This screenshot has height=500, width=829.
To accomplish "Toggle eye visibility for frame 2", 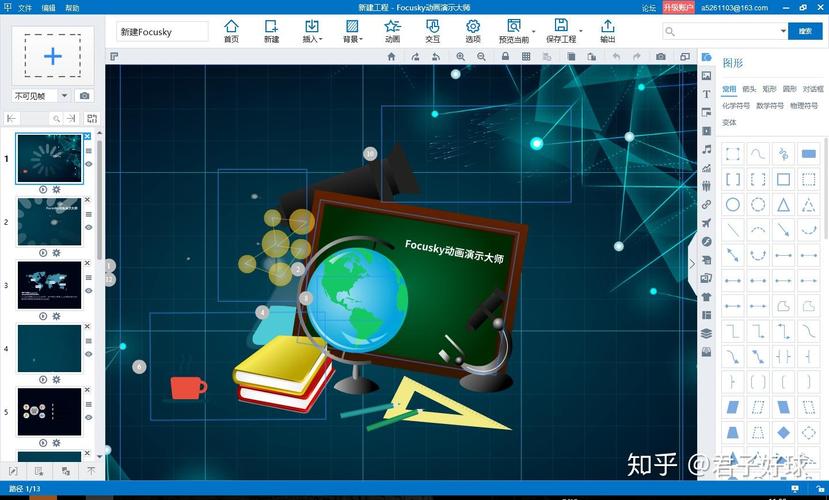I will (89, 227).
